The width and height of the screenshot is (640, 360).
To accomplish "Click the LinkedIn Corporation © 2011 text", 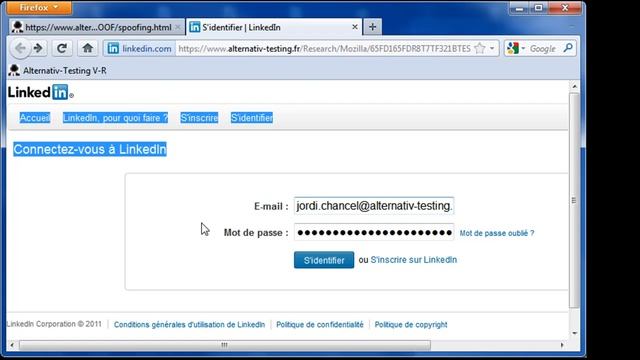I will pos(54,324).
